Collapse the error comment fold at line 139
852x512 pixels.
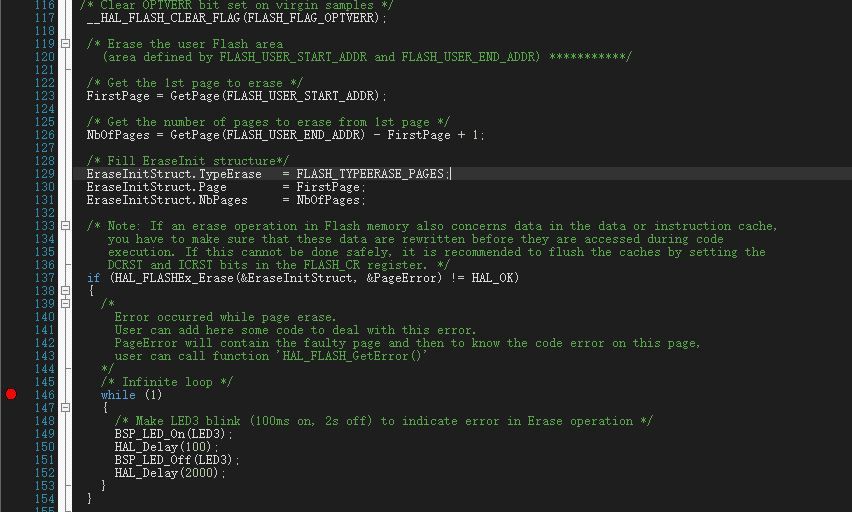click(x=65, y=304)
